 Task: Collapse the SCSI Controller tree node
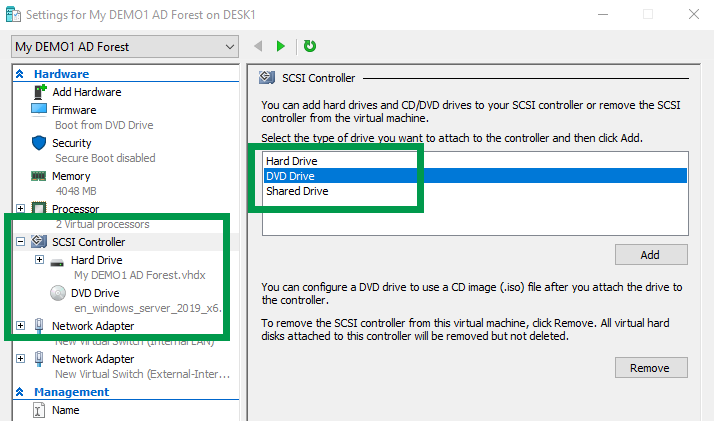coord(21,242)
